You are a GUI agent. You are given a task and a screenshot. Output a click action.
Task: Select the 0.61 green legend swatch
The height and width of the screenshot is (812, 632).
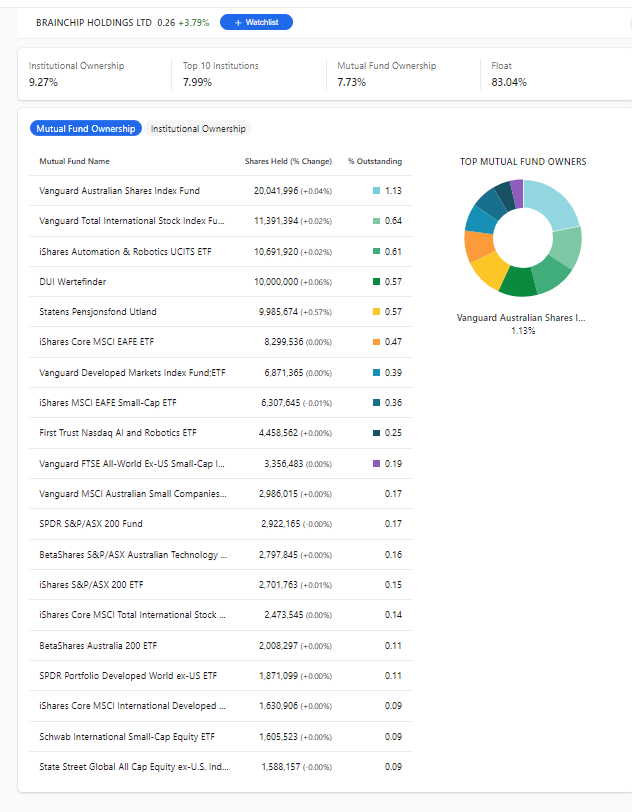point(377,252)
